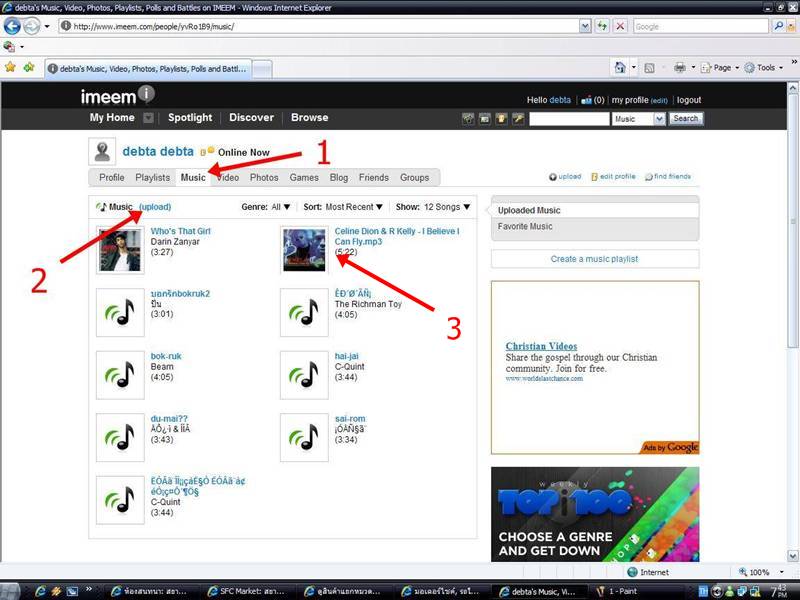Open the IE Tools menu
Image resolution: width=800 pixels, height=600 pixels.
pos(764,67)
